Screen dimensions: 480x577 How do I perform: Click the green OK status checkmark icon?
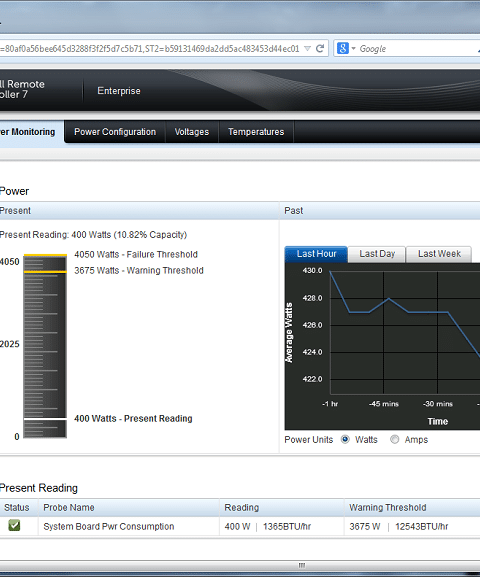click(x=14, y=526)
